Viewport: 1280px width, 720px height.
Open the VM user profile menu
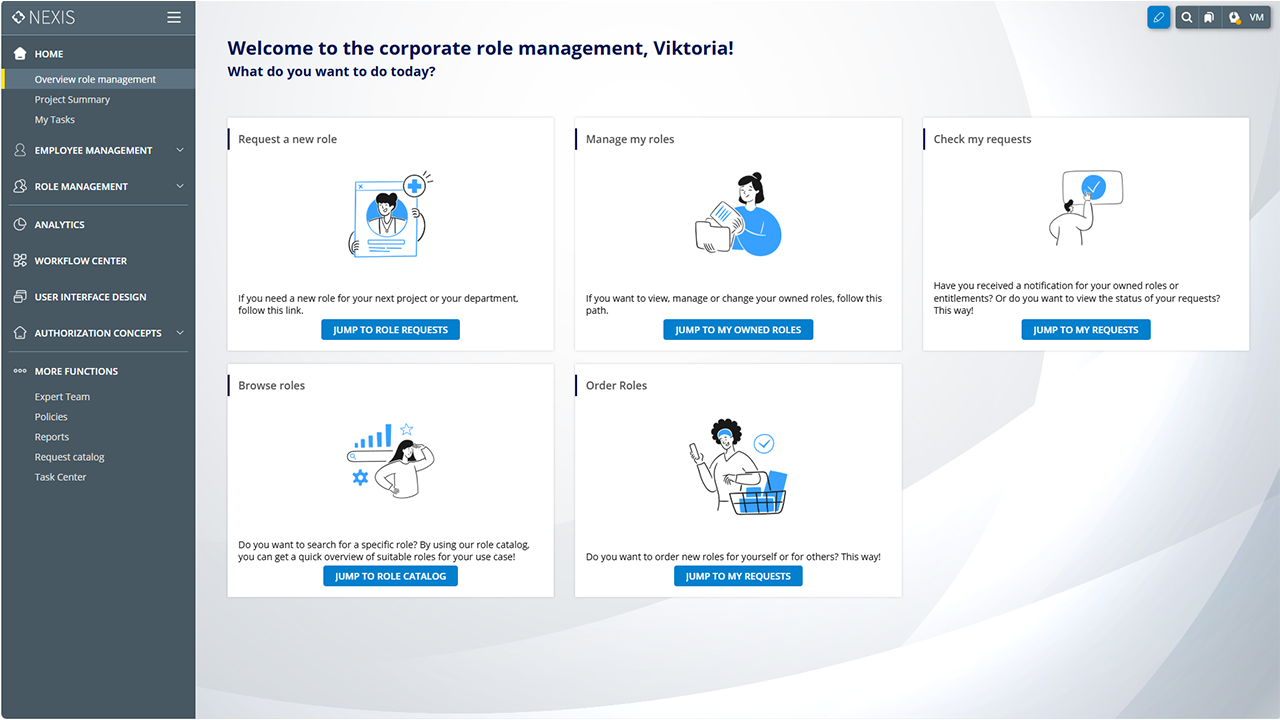click(x=1256, y=17)
